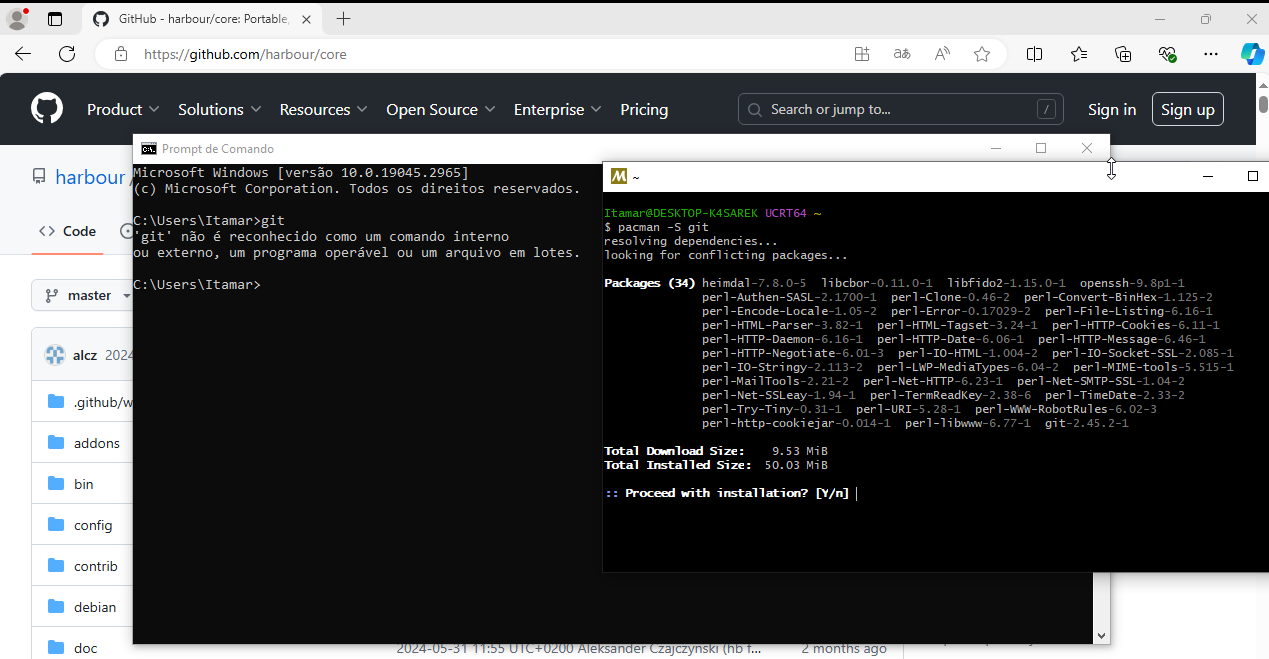Click the Sign up button

tap(1187, 109)
